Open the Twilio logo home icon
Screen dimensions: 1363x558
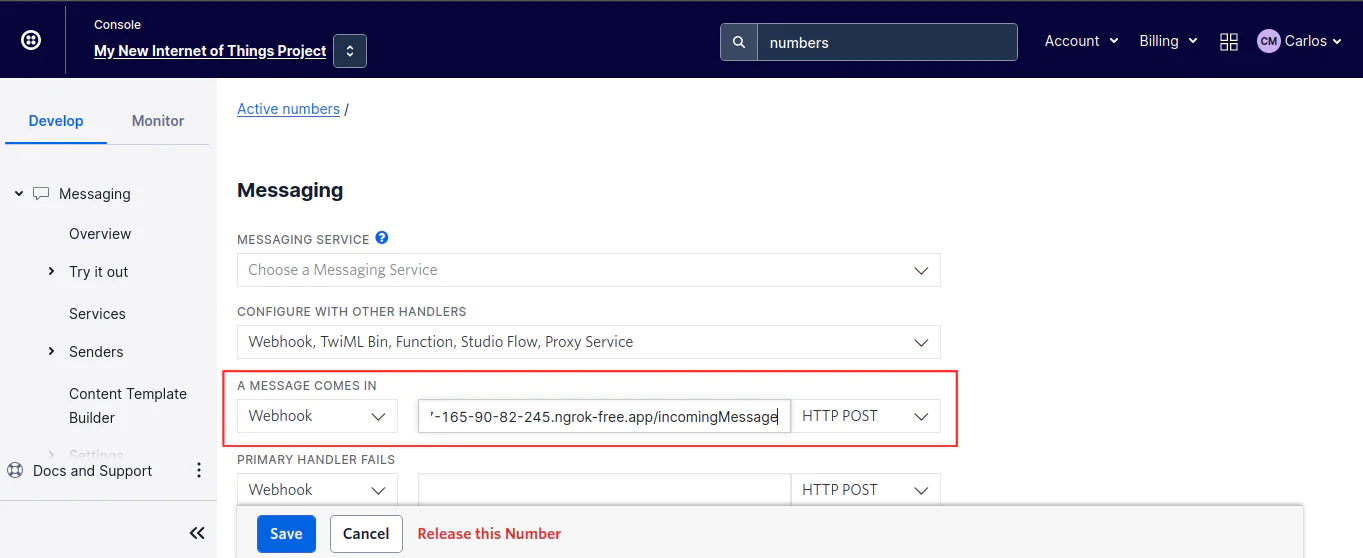pyautogui.click(x=31, y=41)
